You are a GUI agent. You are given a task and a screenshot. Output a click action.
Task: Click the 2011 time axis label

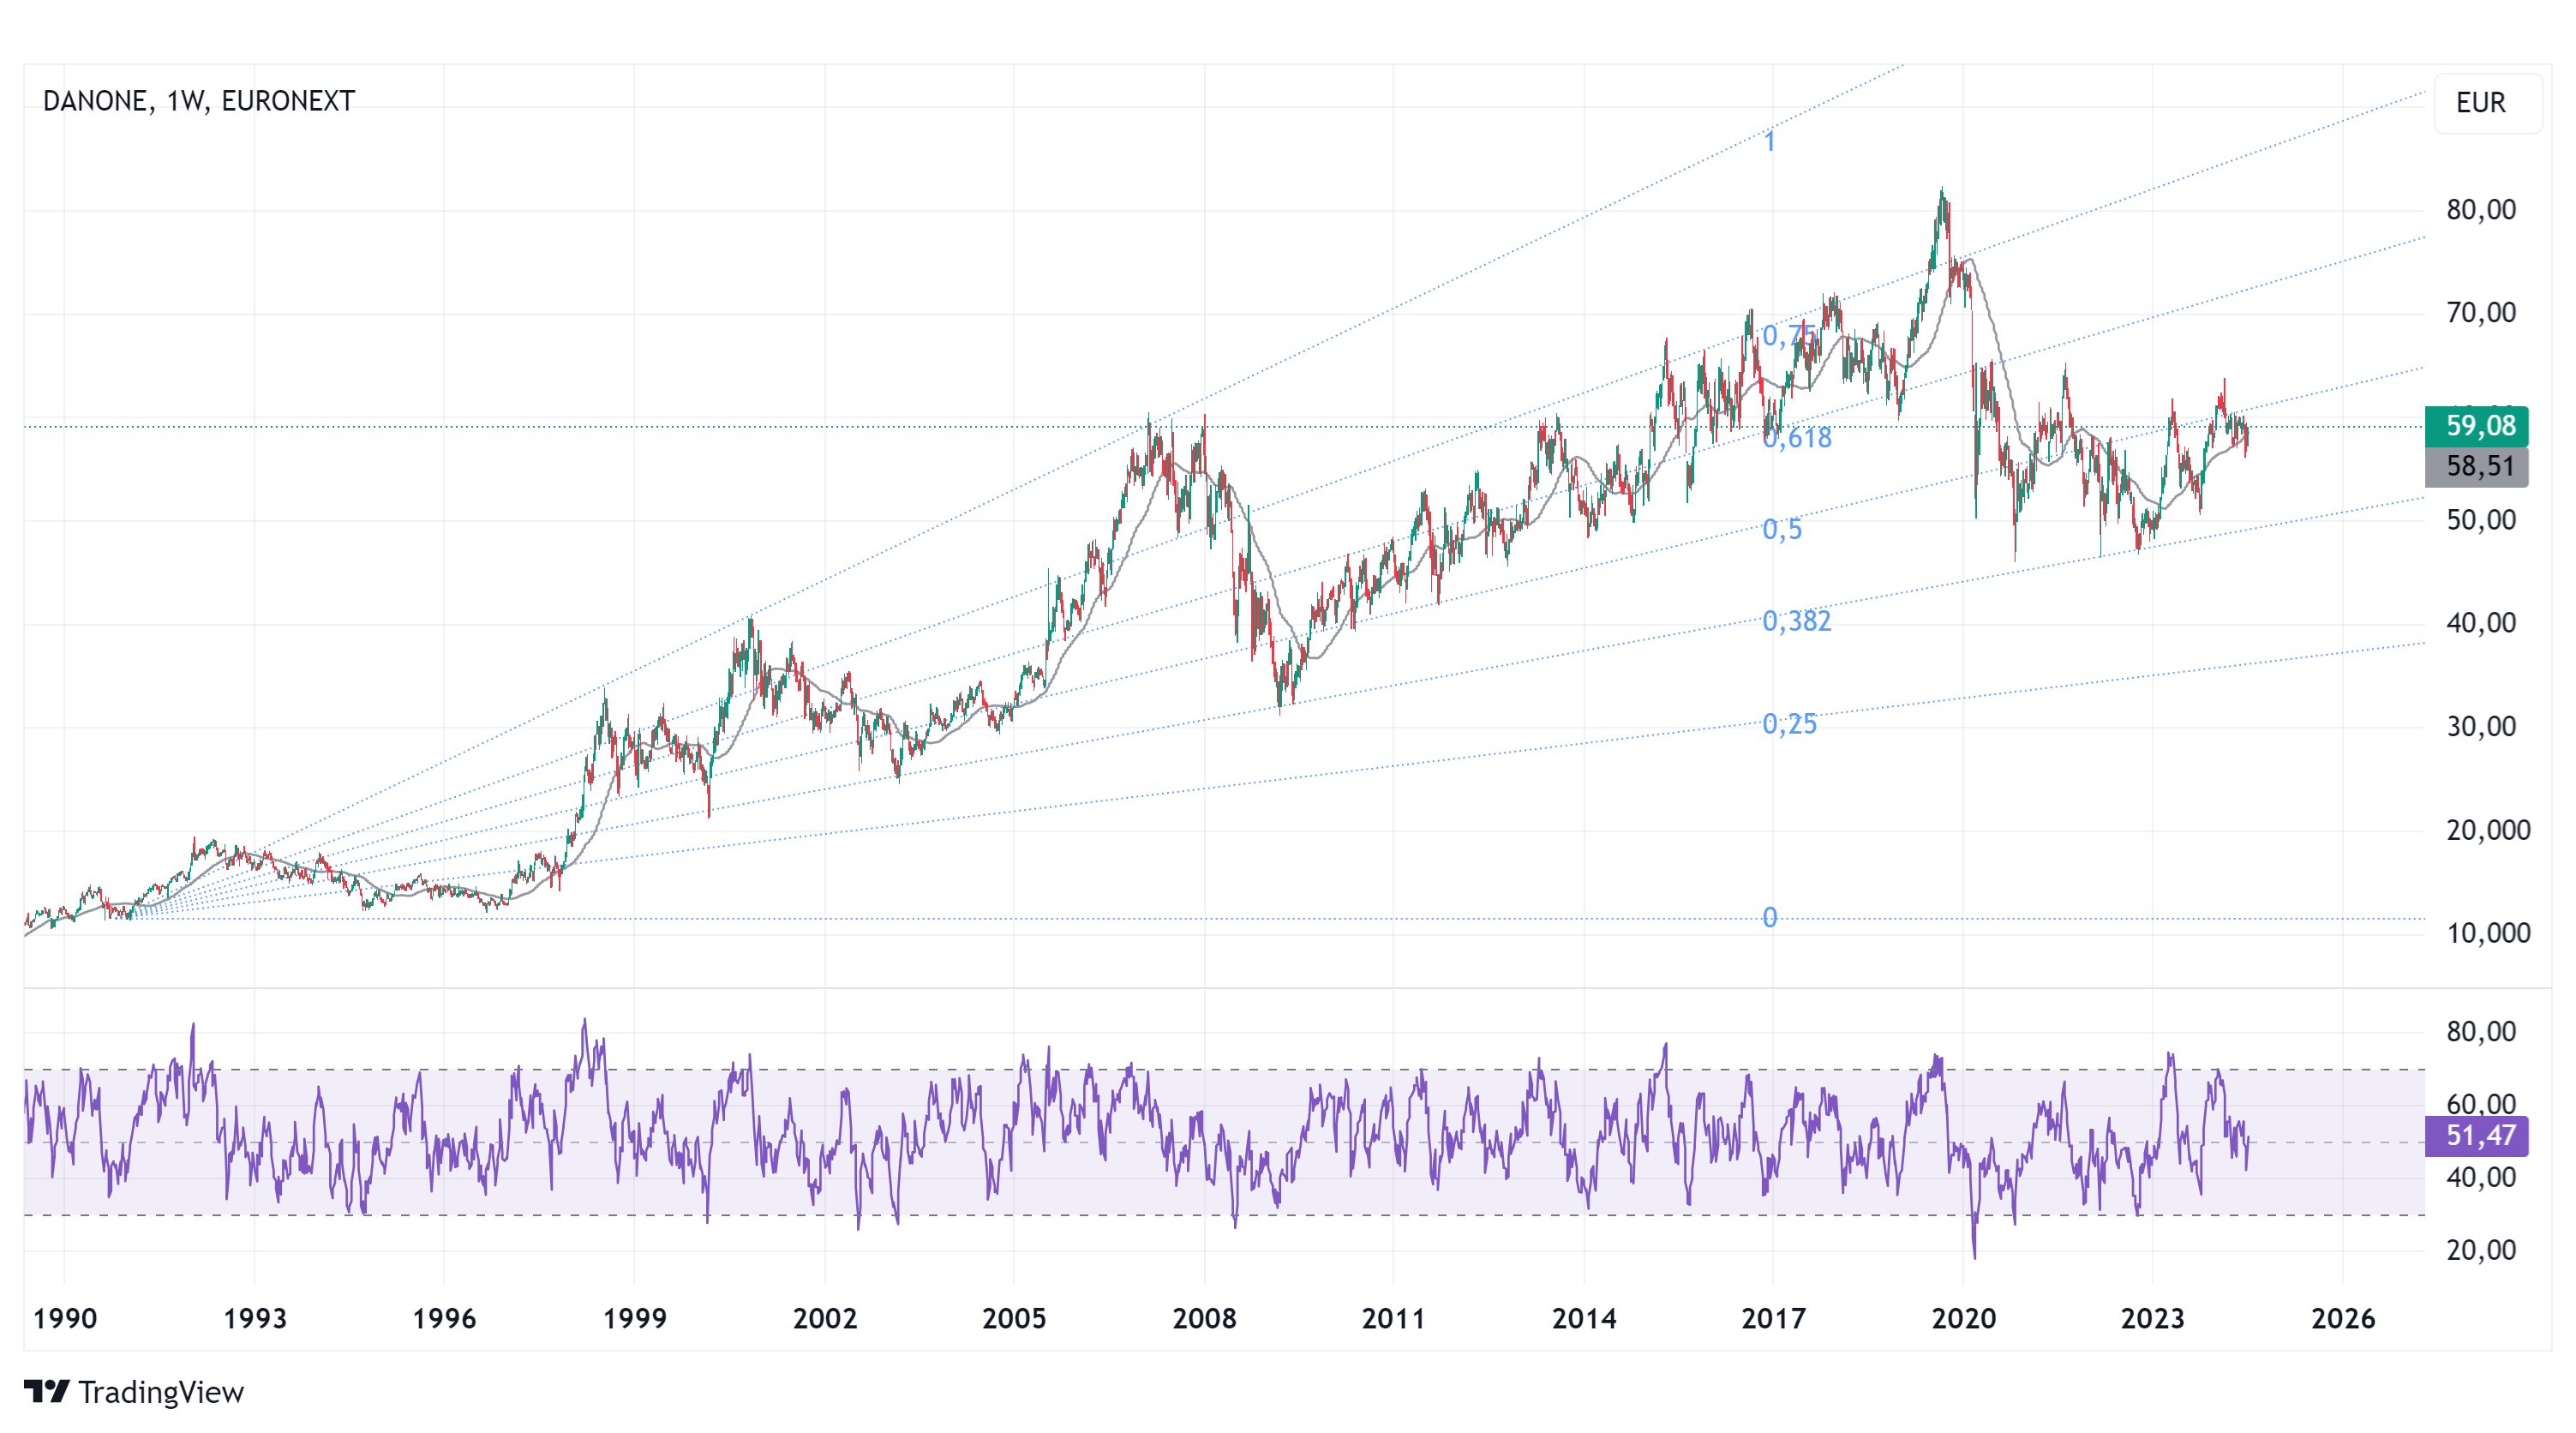tap(1393, 1319)
